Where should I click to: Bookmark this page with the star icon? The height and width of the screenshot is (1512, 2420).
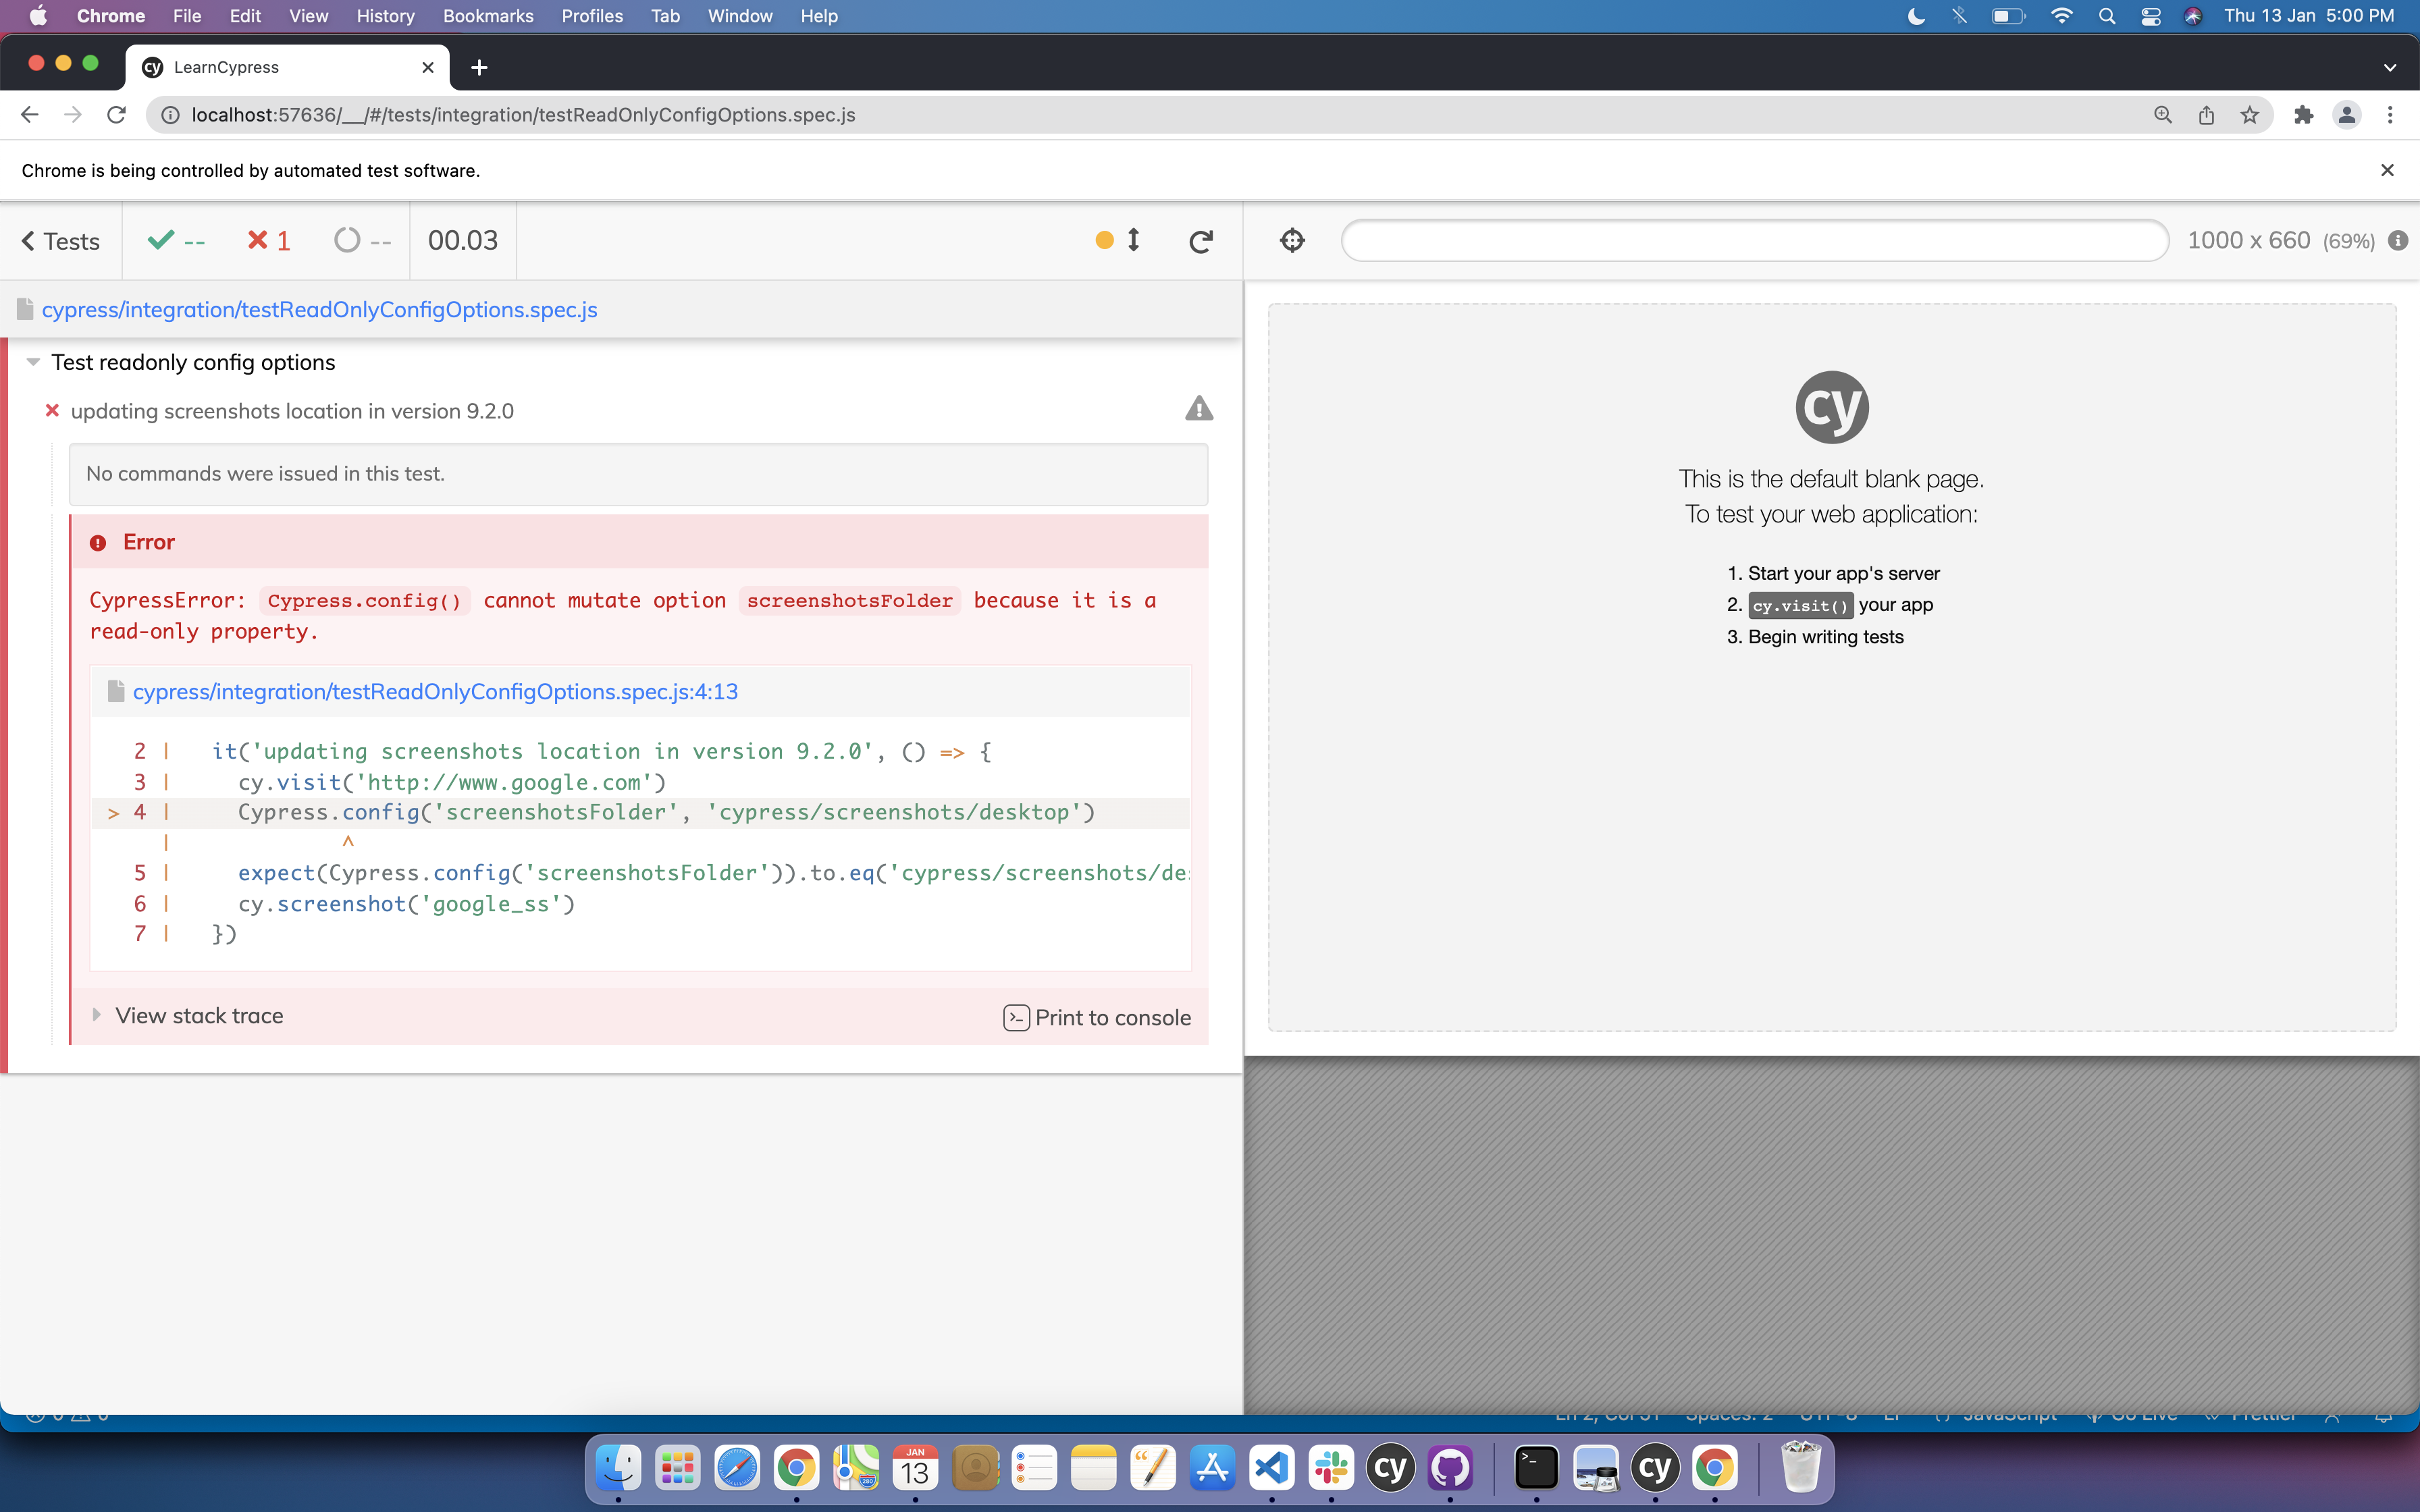click(x=2249, y=115)
